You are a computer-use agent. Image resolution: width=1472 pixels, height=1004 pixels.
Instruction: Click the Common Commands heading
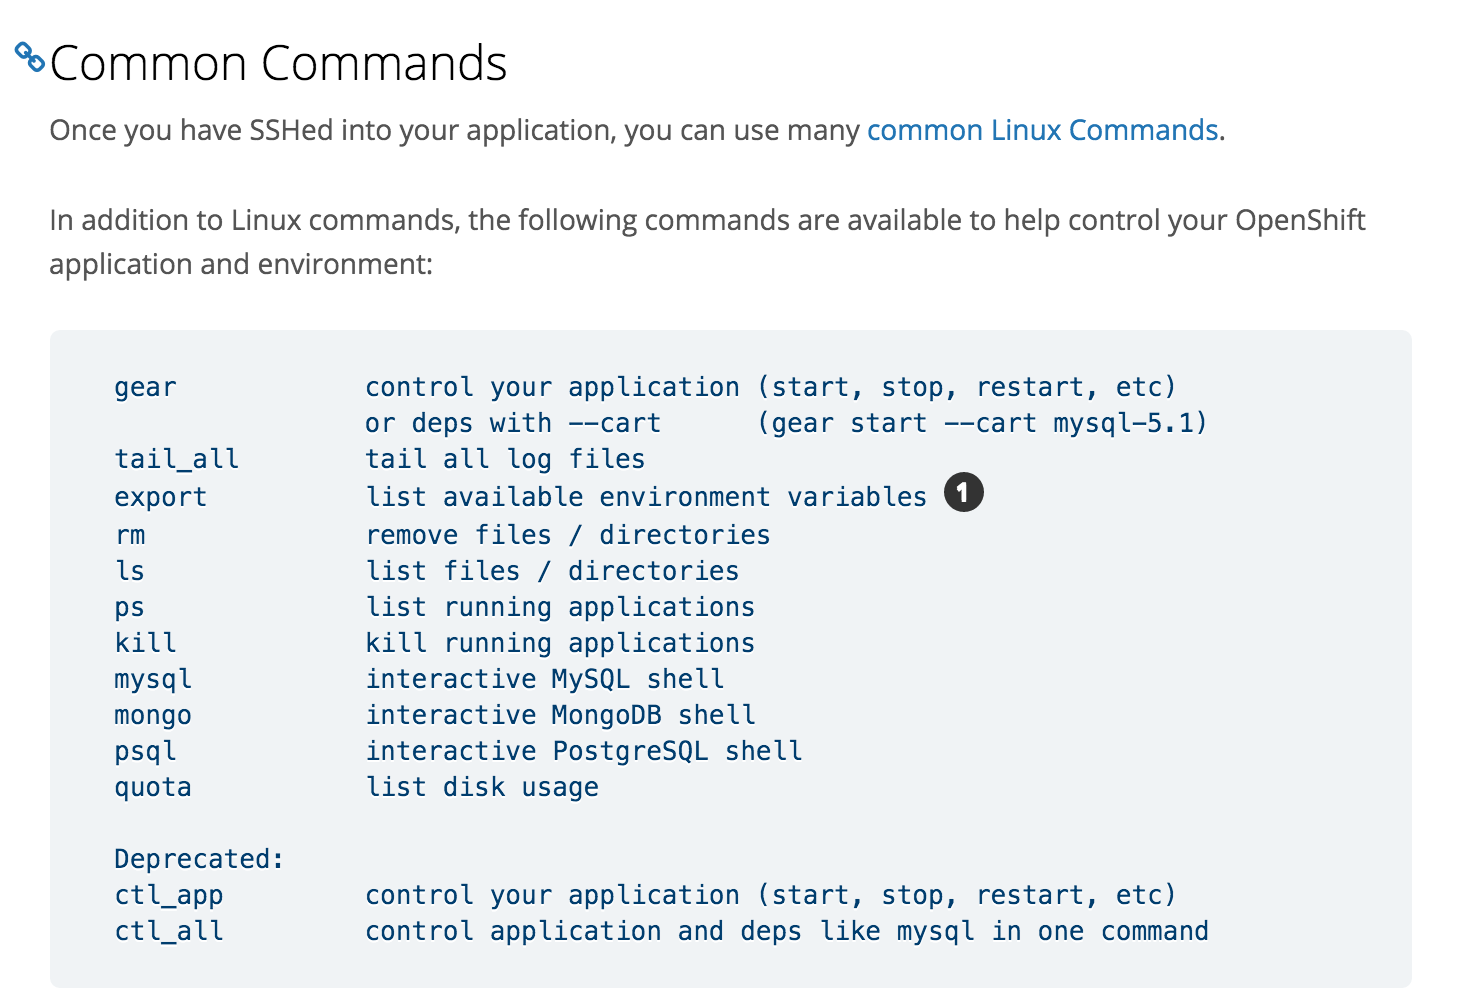tap(279, 63)
